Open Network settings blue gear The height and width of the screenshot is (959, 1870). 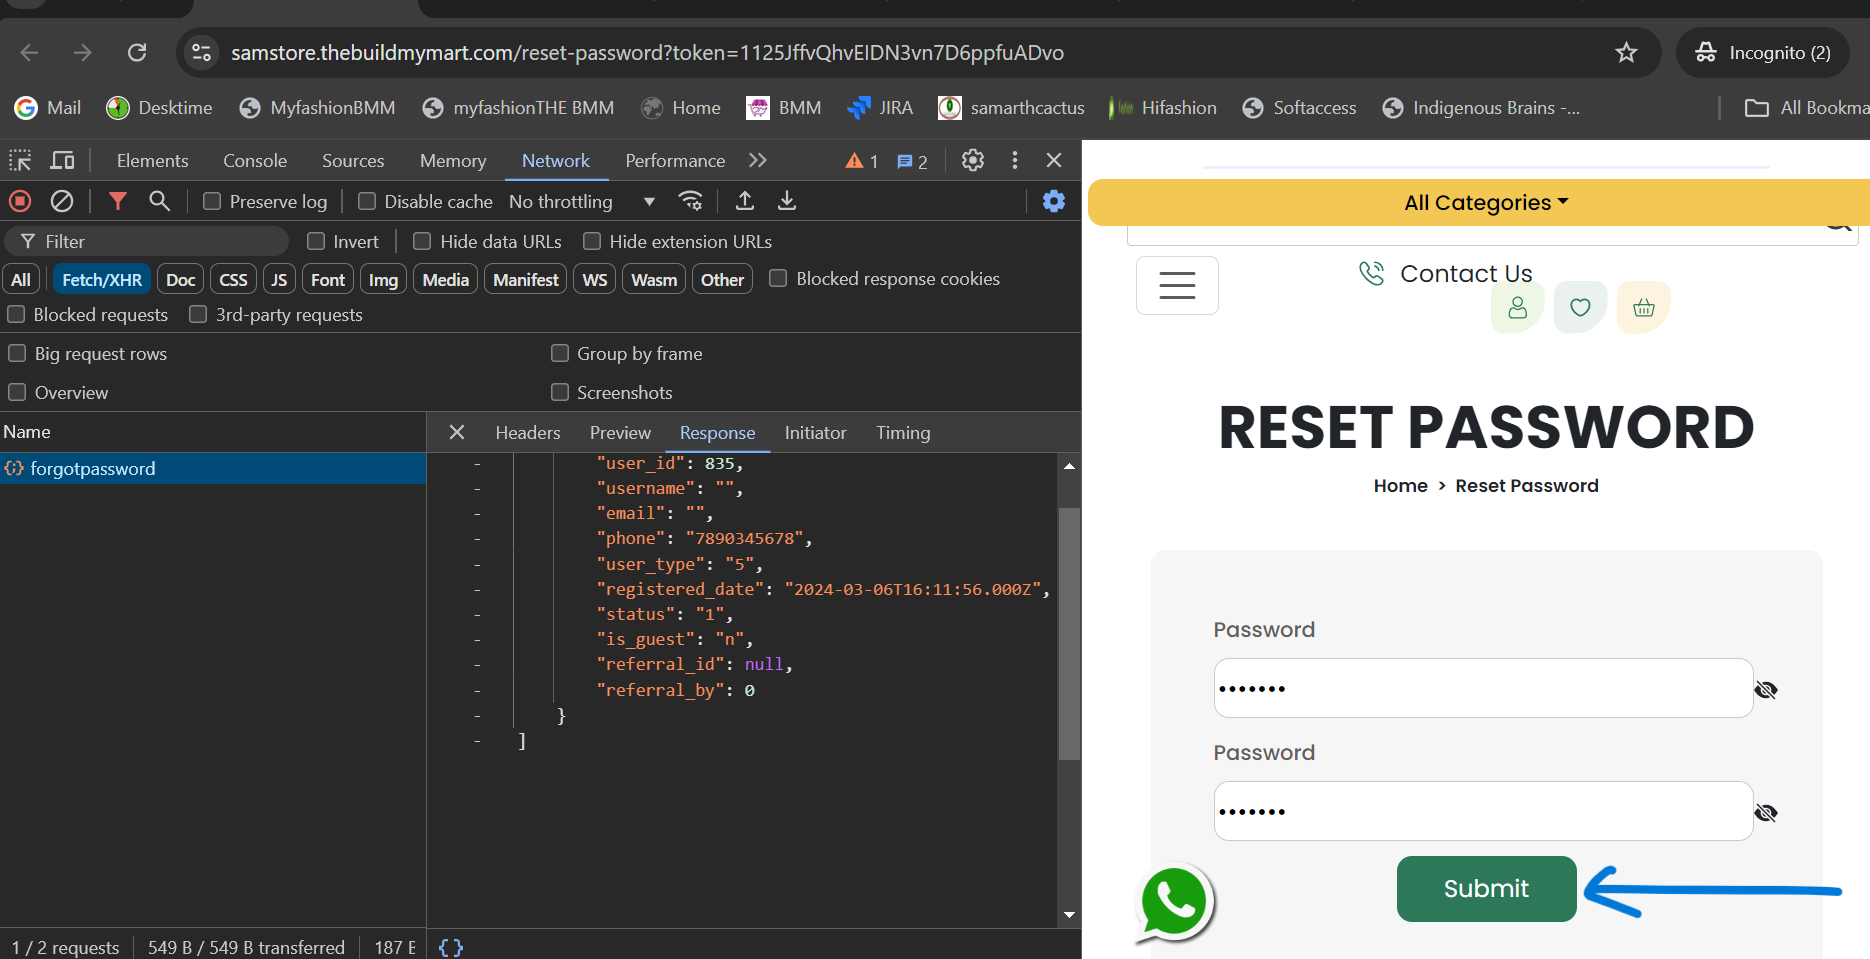pos(1054,201)
